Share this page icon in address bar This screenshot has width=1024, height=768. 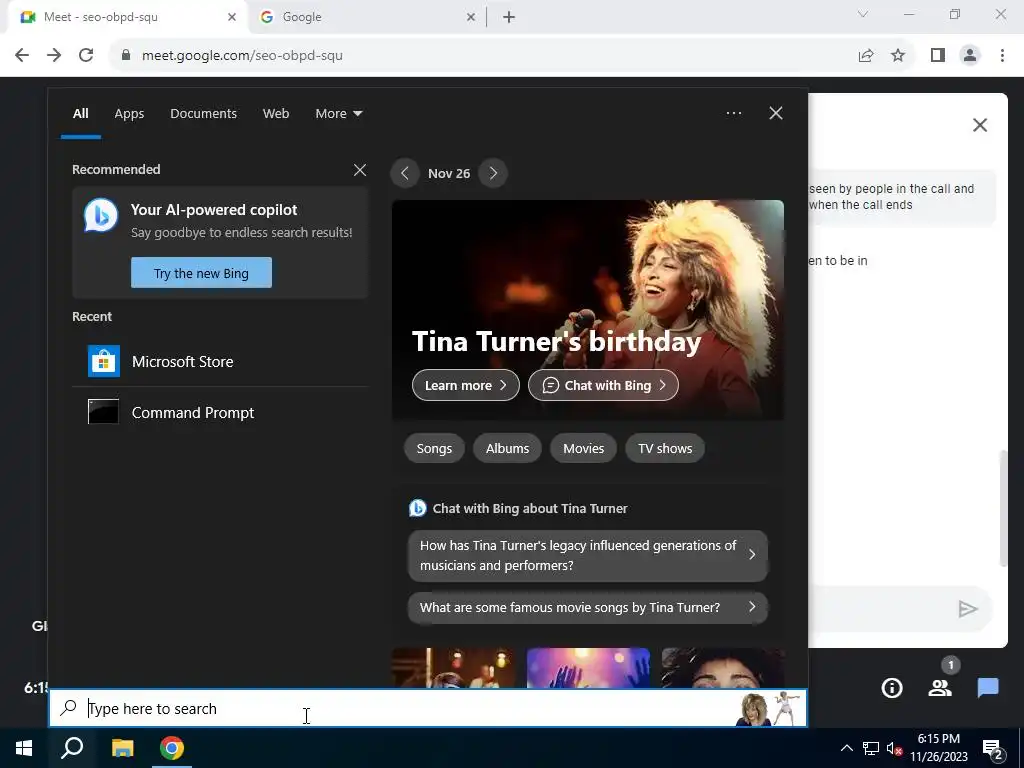[866, 56]
